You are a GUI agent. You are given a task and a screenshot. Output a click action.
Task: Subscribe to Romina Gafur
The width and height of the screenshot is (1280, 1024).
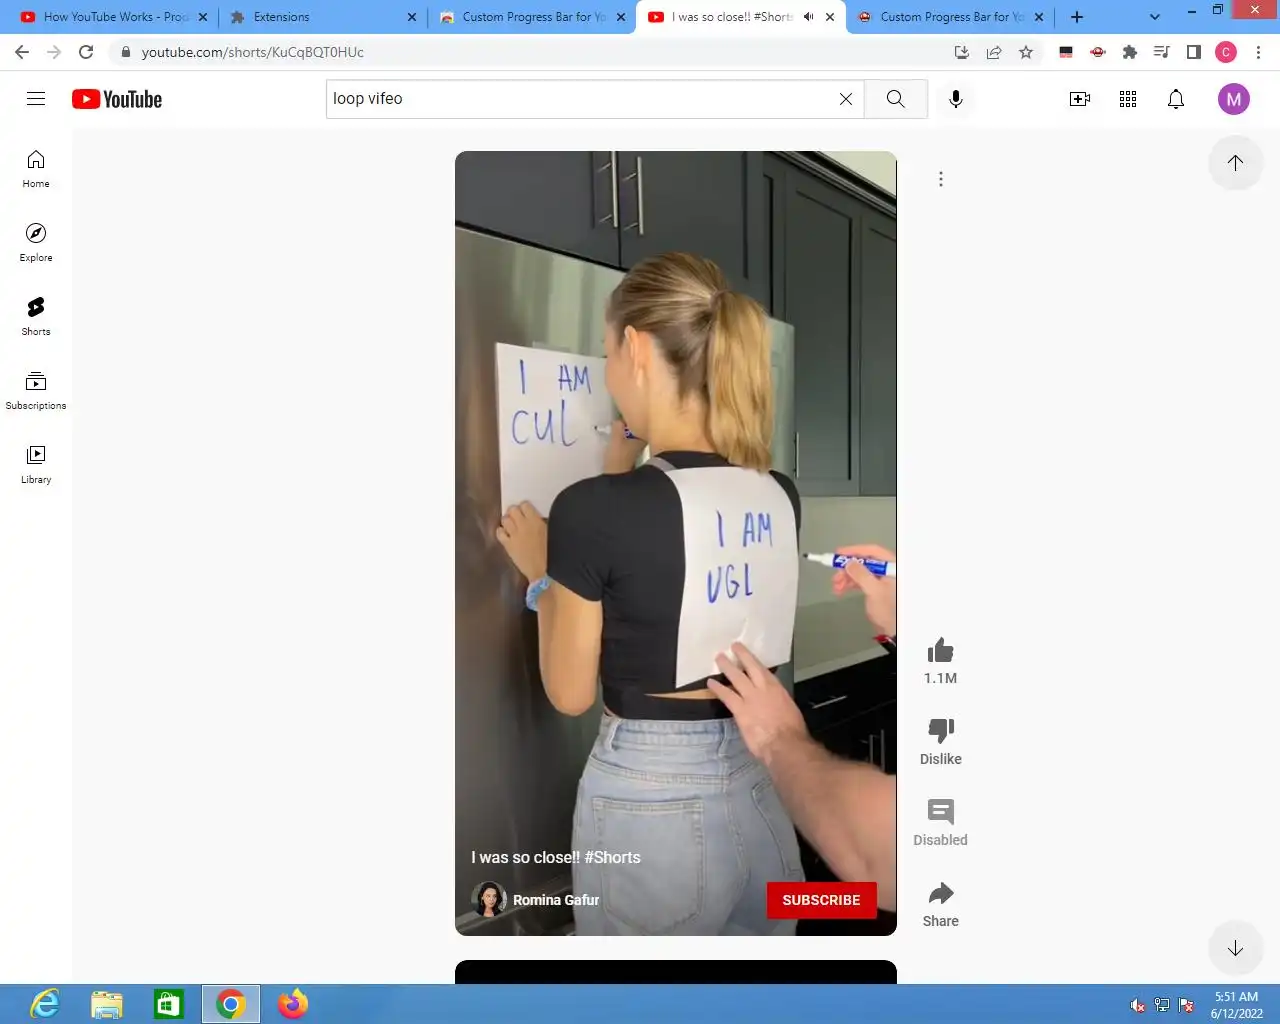(x=821, y=900)
